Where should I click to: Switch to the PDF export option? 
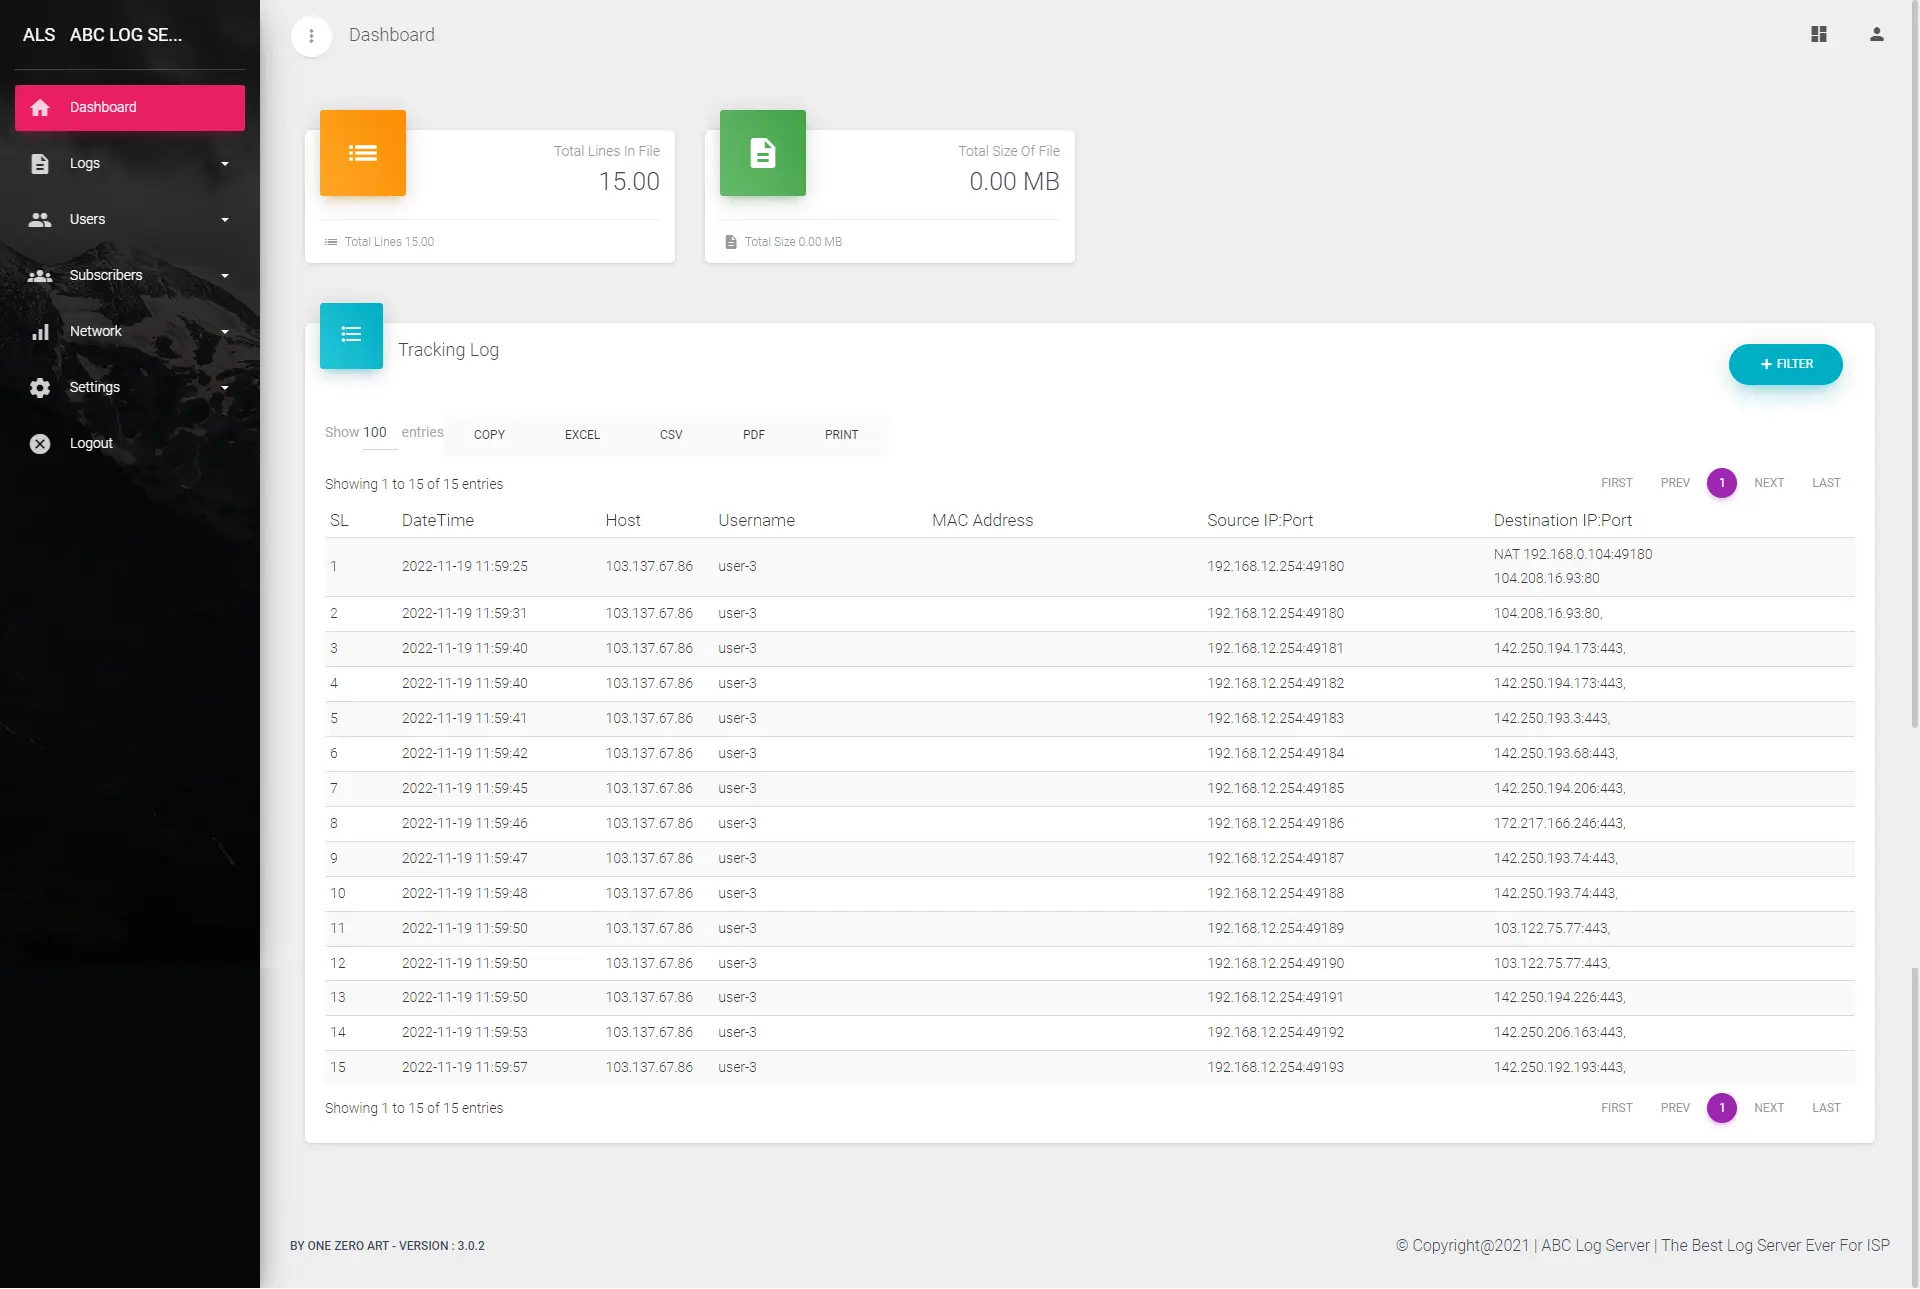coord(753,435)
